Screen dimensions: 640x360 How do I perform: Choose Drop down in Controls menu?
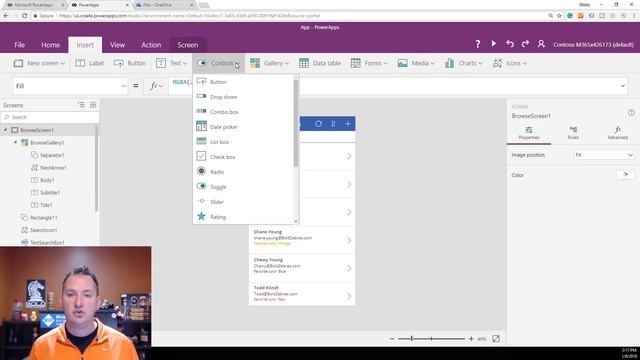click(243, 97)
